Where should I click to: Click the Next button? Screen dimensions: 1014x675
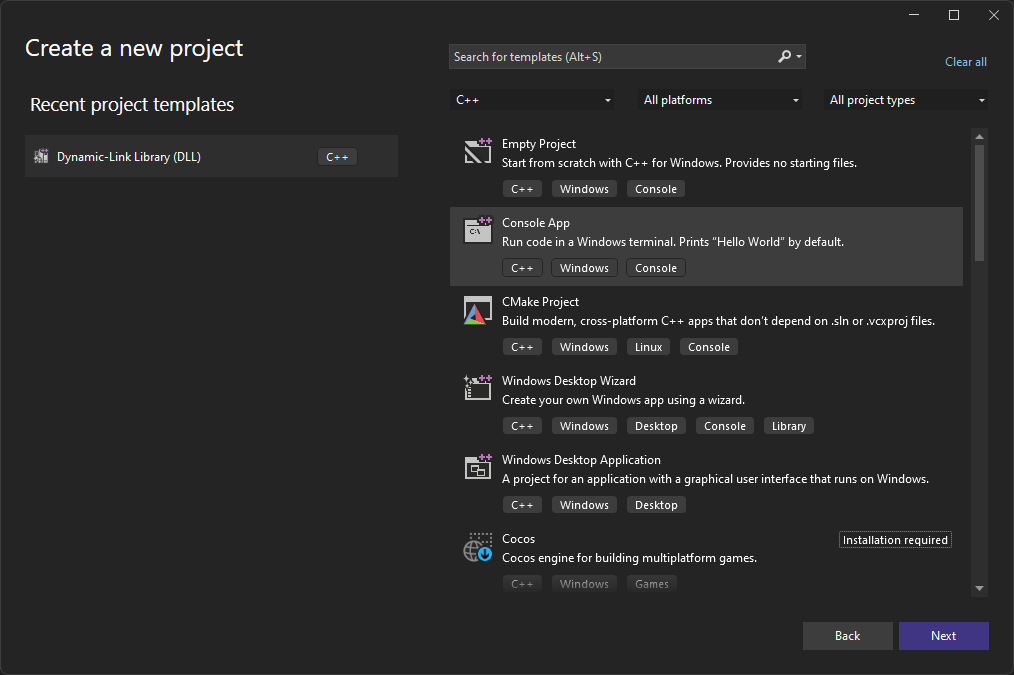[x=944, y=636]
